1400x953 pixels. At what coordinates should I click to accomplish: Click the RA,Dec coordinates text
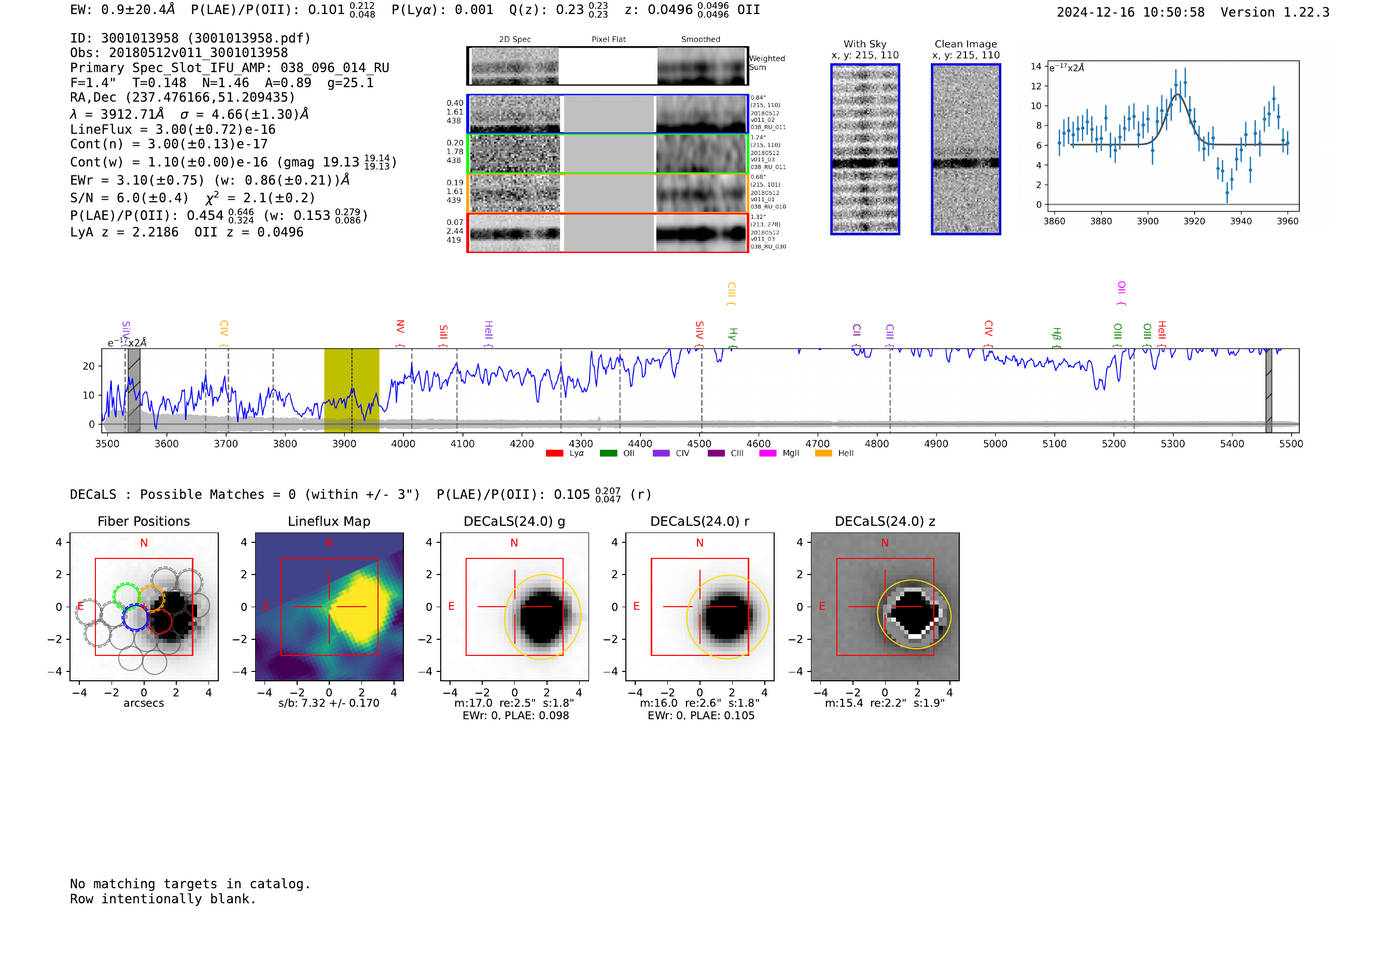click(x=183, y=98)
